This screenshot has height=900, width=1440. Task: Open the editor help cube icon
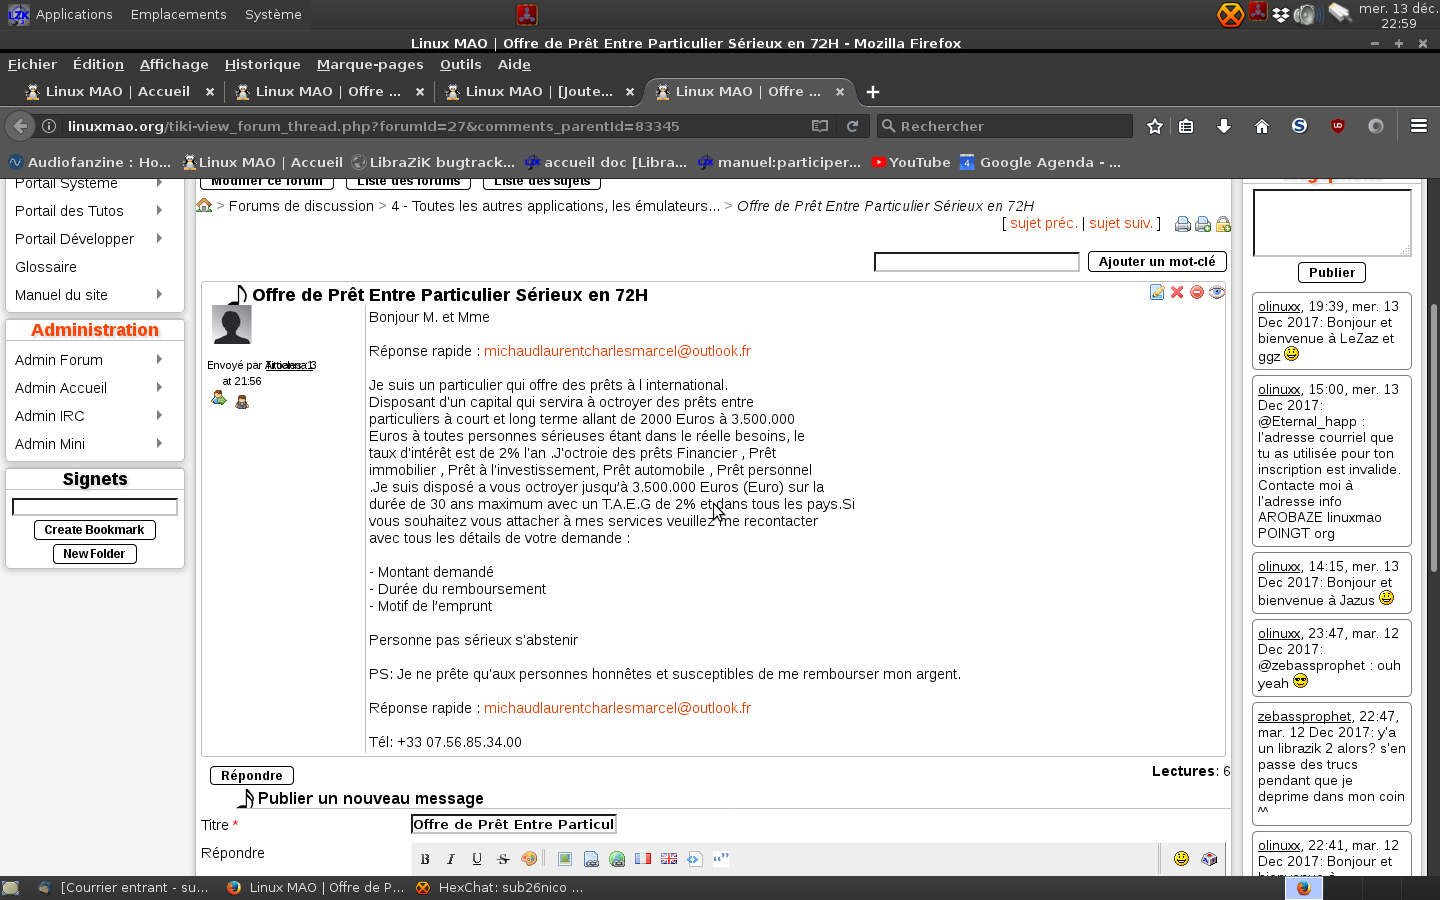[x=1209, y=859]
